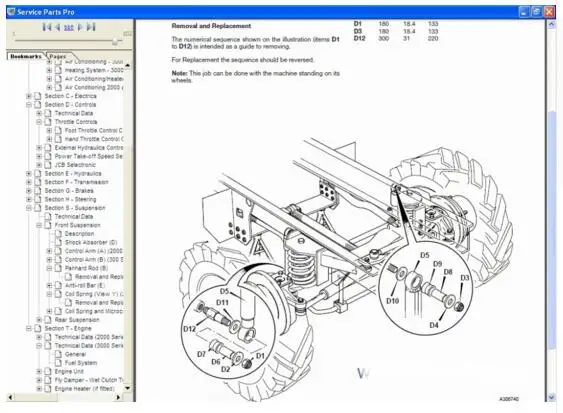Click page icon beside JCB Selectronic
Image resolution: width=563 pixels, height=413 pixels.
48,165
